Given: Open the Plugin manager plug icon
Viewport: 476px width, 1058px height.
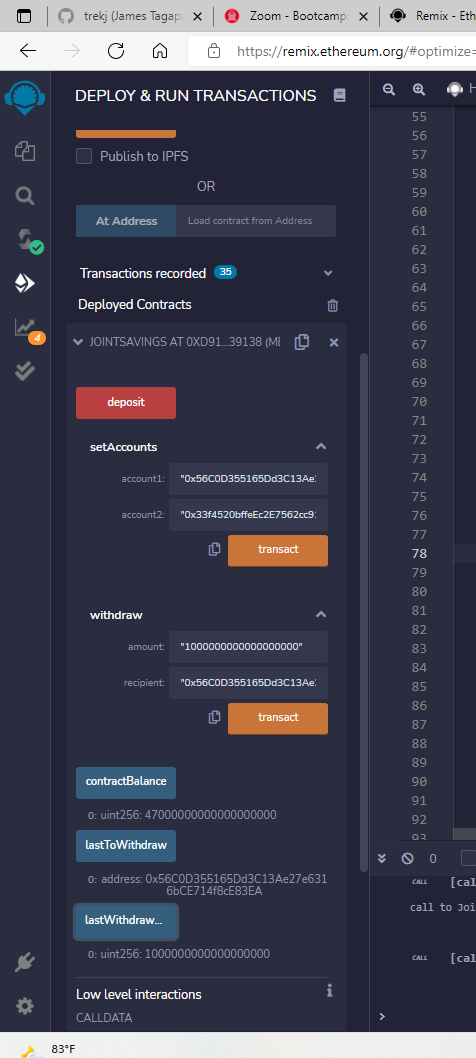Looking at the screenshot, I should [25, 963].
